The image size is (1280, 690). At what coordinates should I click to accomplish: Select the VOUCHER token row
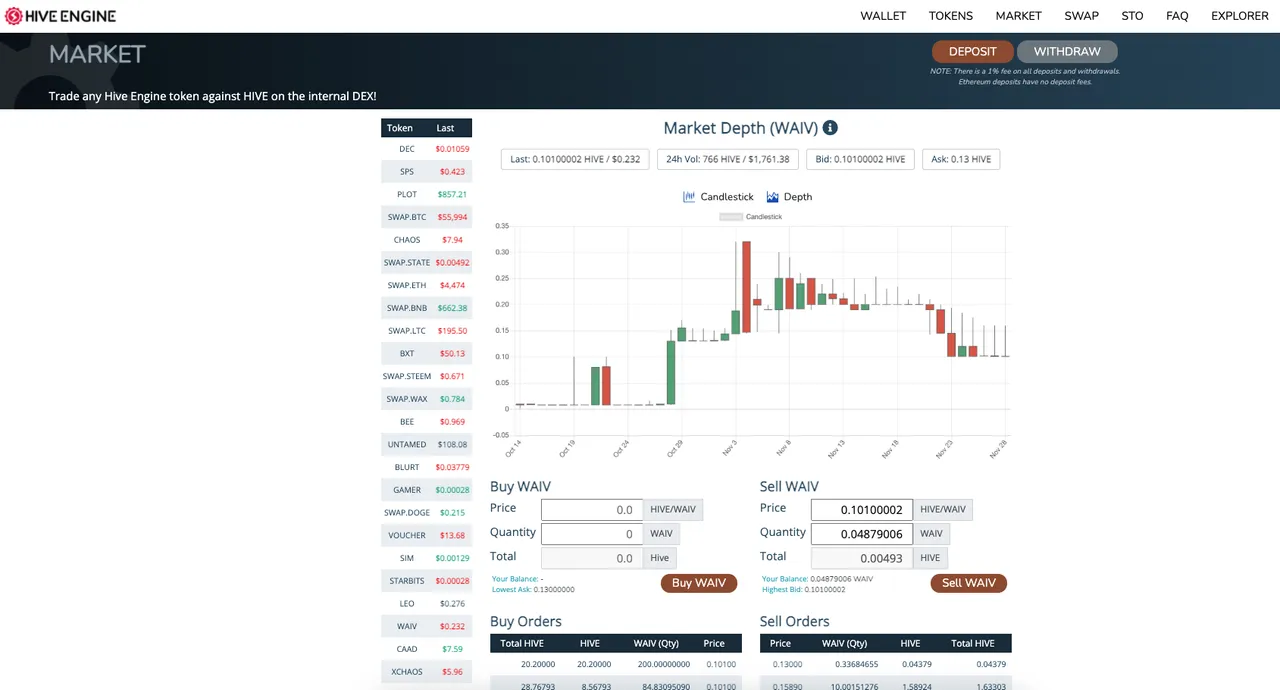tap(426, 535)
